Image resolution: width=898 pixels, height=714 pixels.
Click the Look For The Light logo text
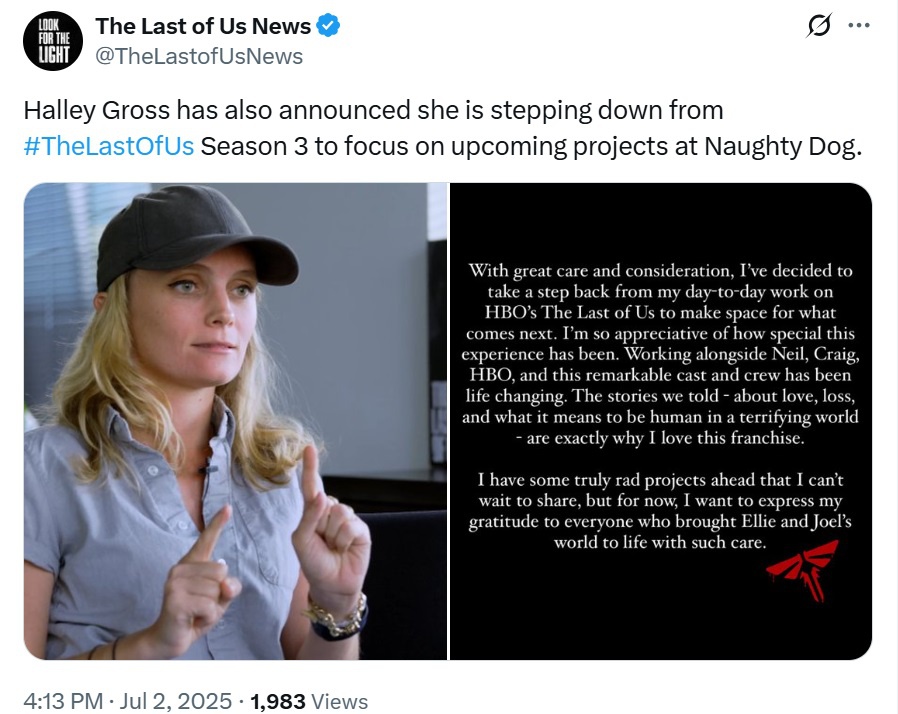coord(54,41)
